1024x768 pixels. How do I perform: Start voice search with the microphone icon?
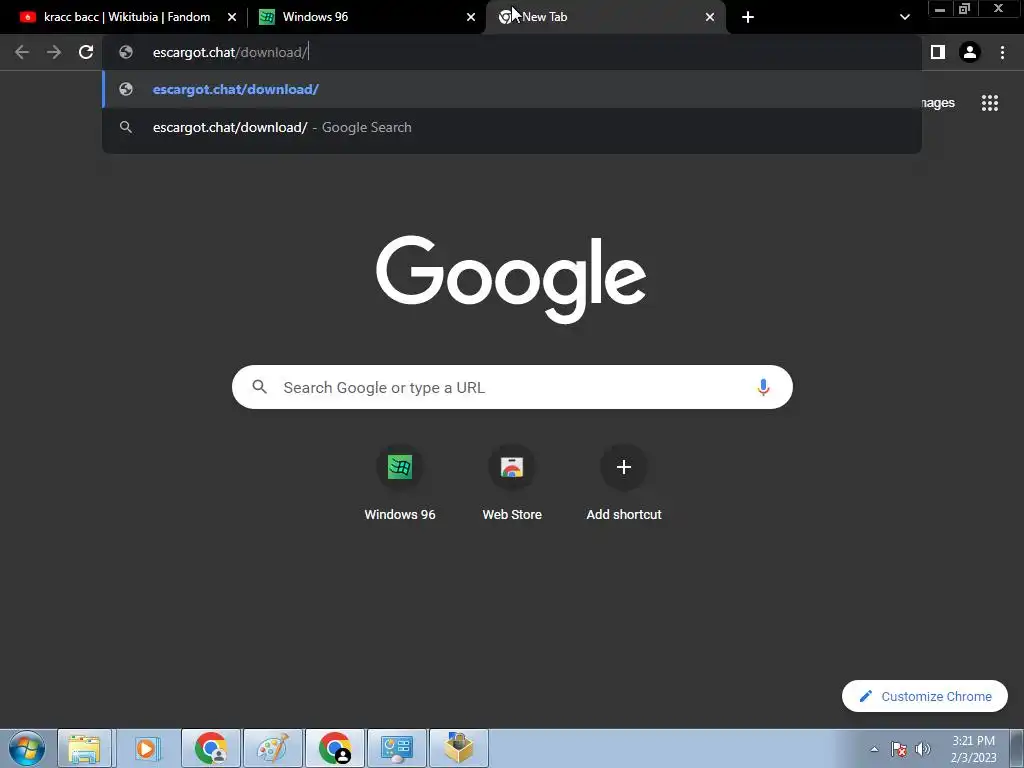[763, 387]
